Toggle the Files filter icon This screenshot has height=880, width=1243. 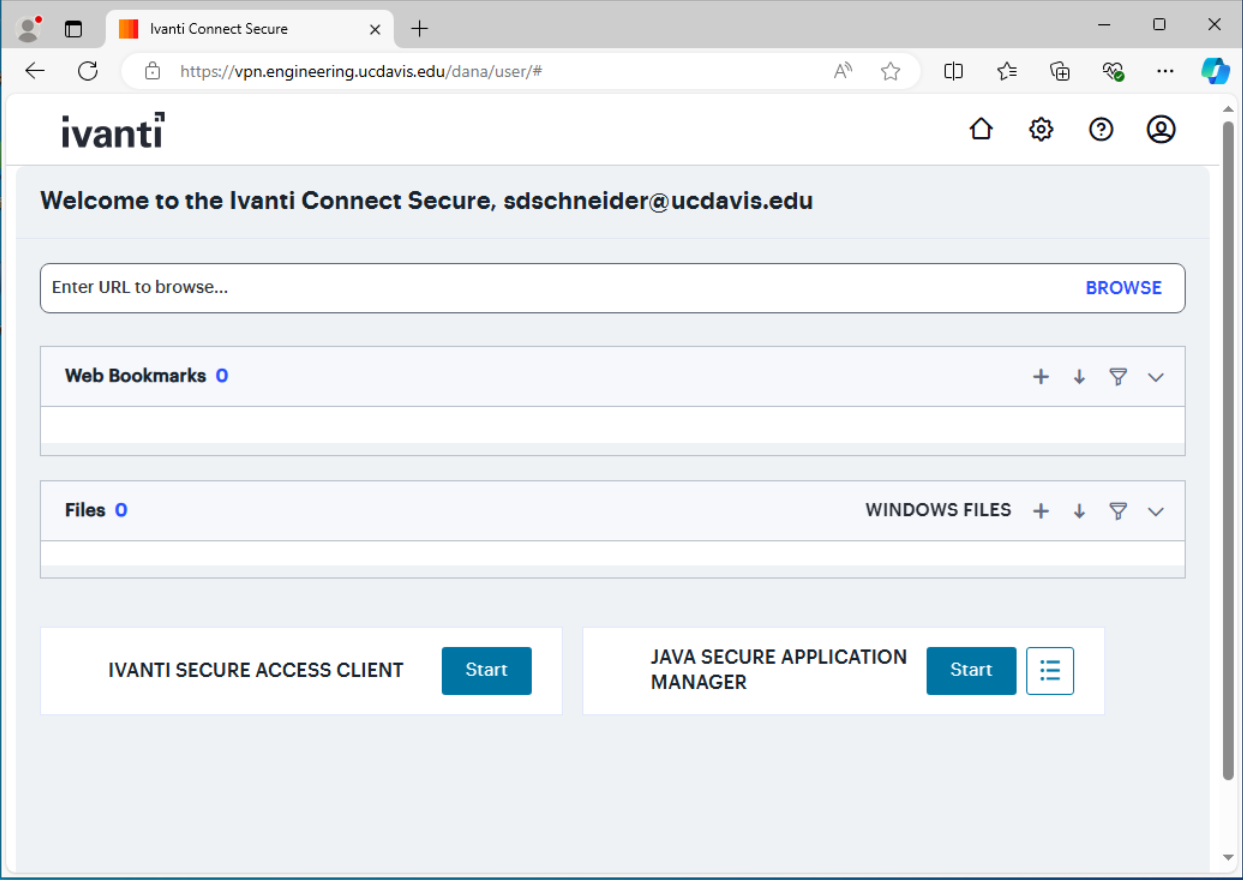tap(1118, 510)
